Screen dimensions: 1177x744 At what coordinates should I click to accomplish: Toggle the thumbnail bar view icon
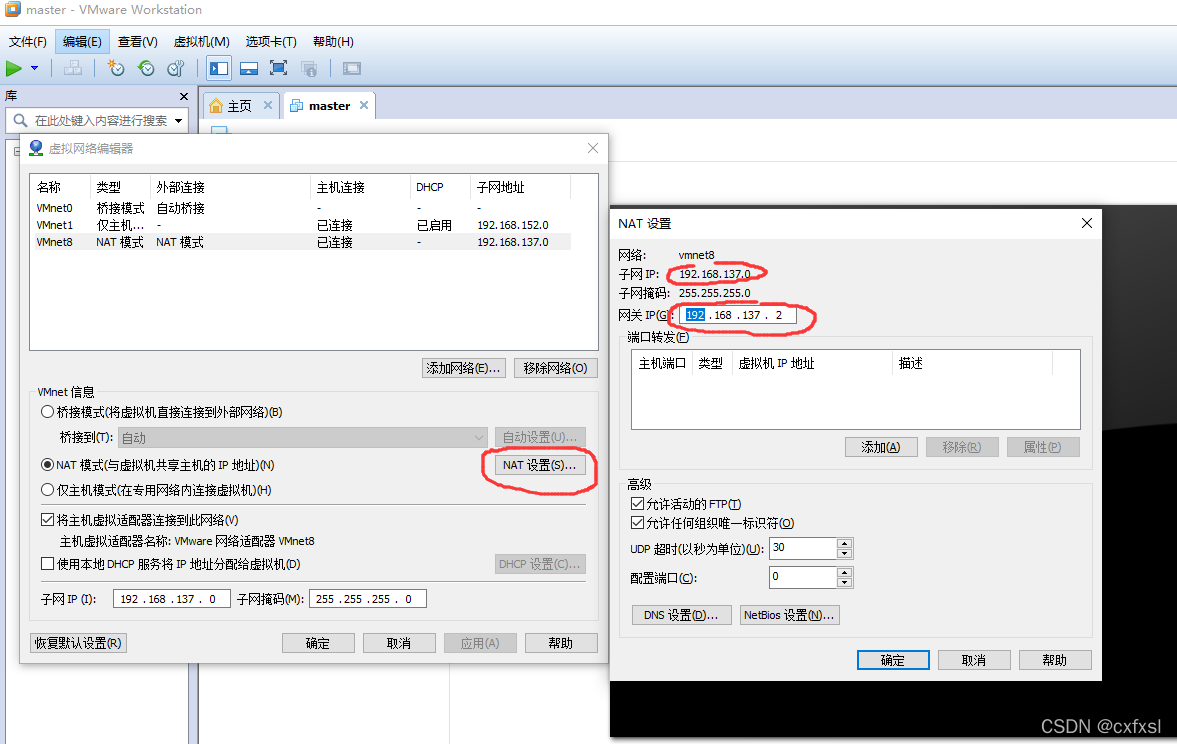click(x=248, y=68)
